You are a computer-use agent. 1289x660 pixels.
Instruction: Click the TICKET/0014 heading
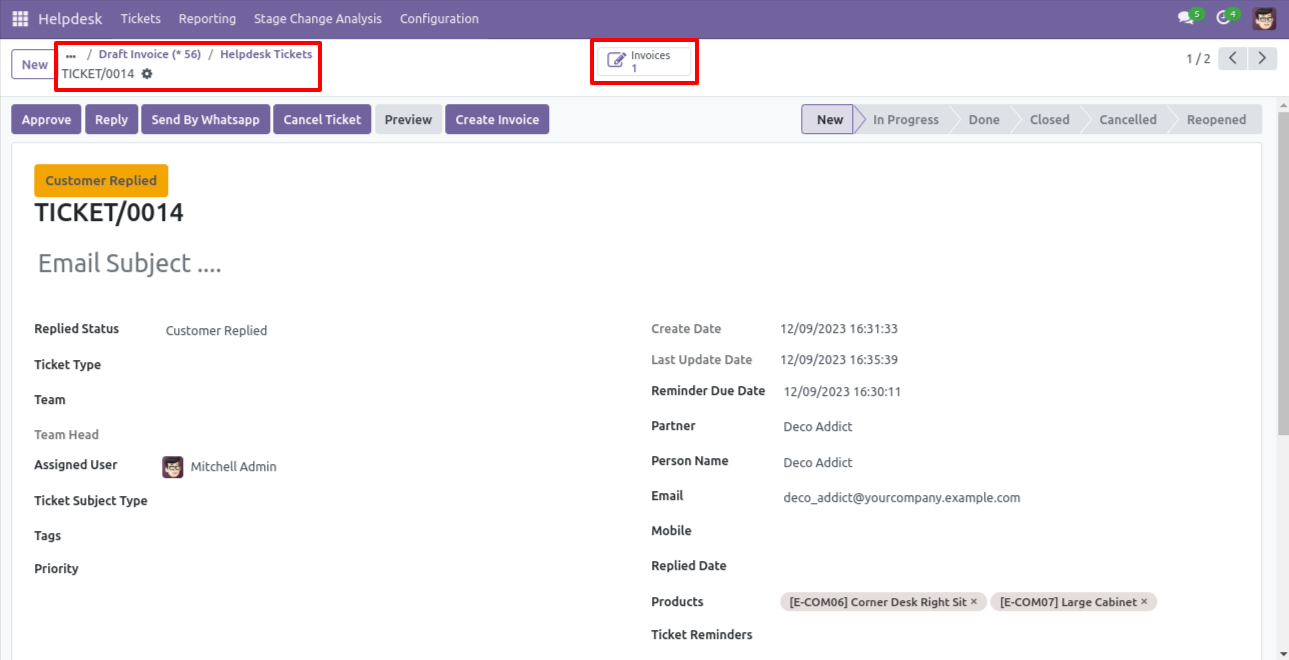pos(109,213)
